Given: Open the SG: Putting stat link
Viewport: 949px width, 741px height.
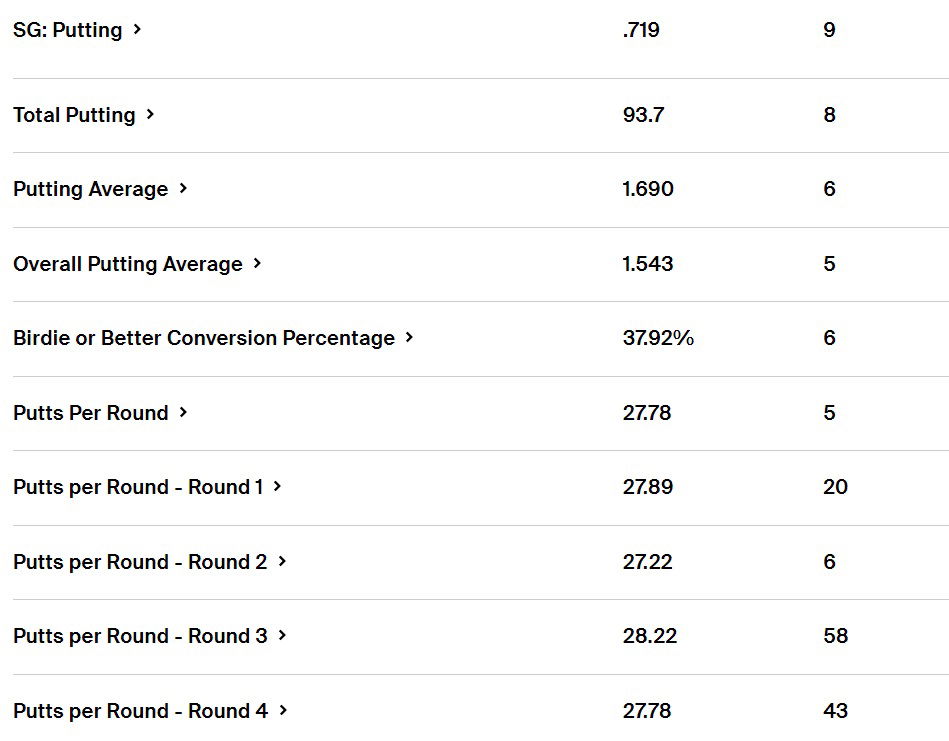Looking at the screenshot, I should (x=67, y=30).
